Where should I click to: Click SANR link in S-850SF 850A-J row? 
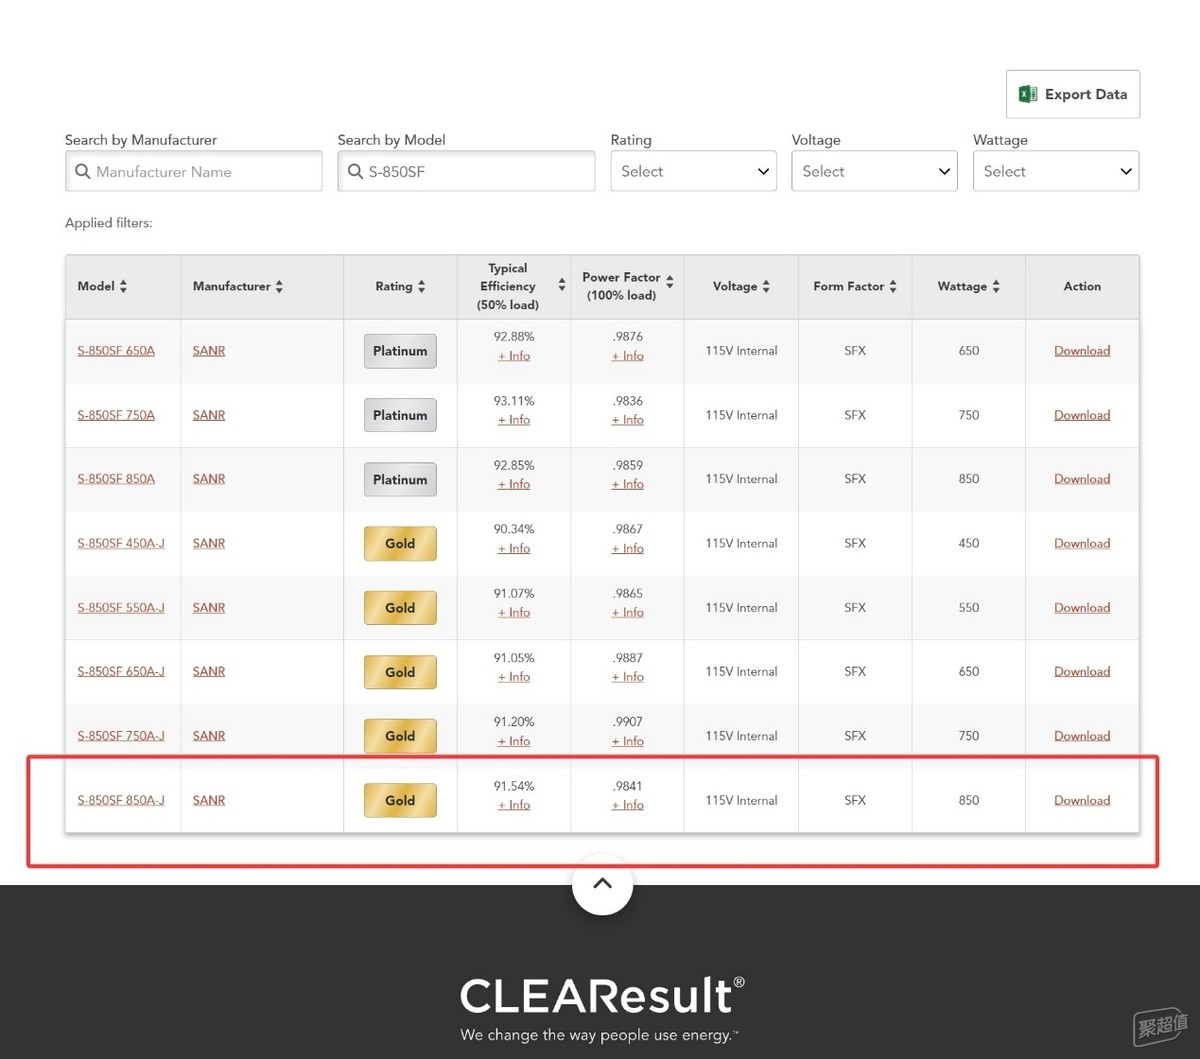209,800
